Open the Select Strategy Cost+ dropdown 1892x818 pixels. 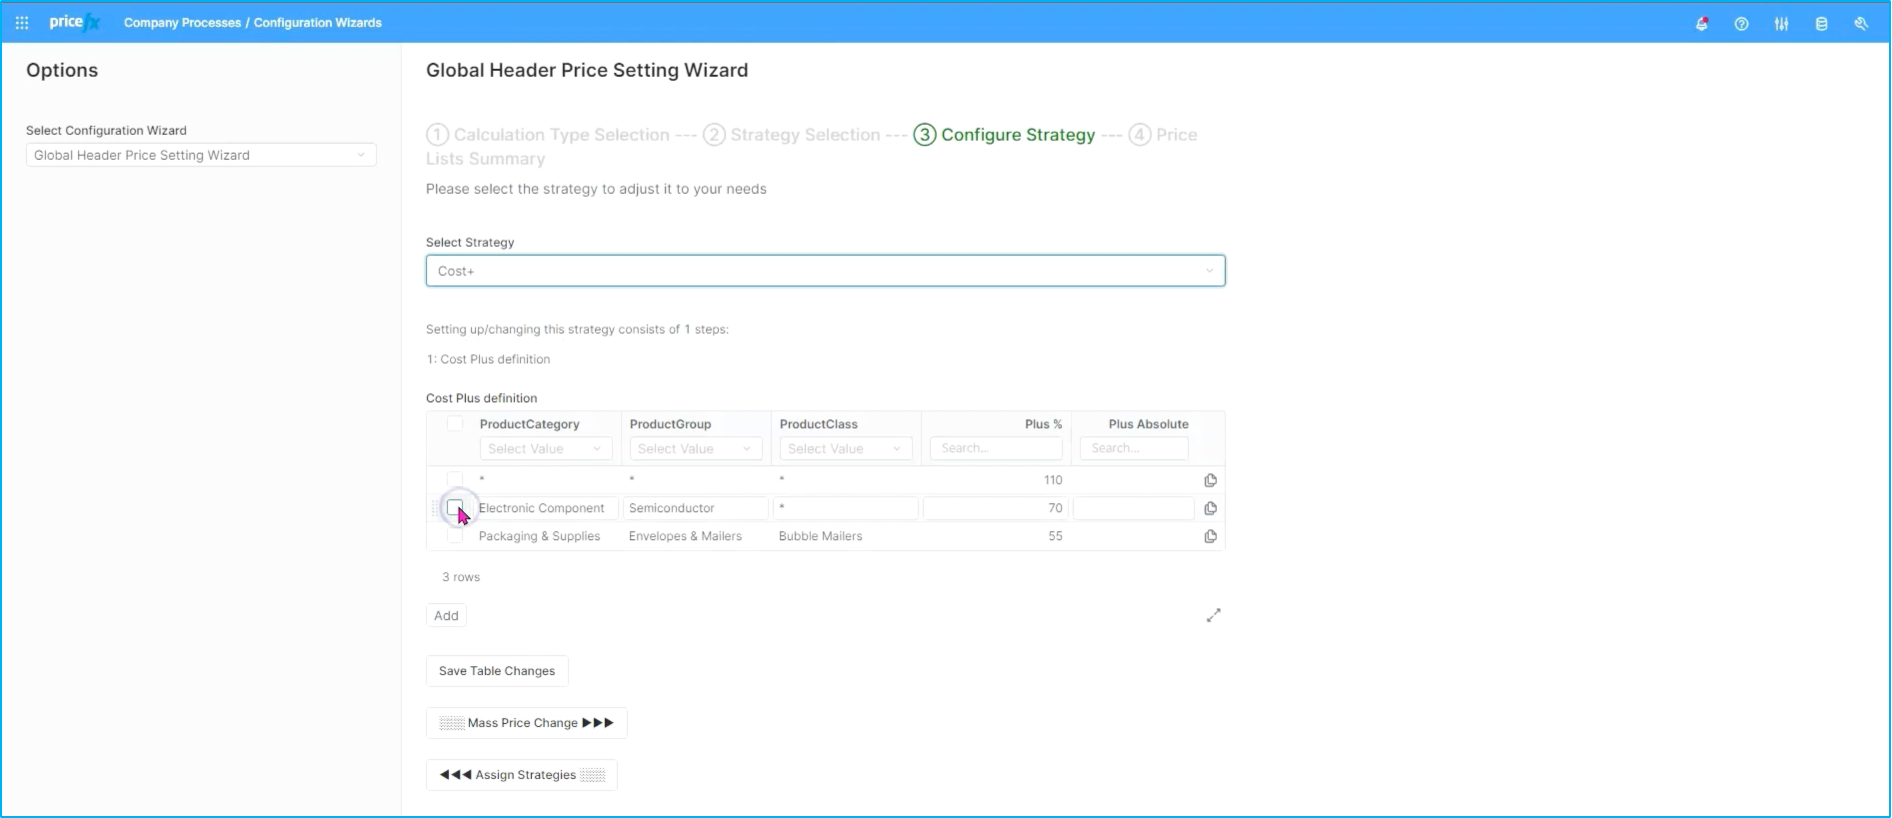pyautogui.click(x=825, y=271)
